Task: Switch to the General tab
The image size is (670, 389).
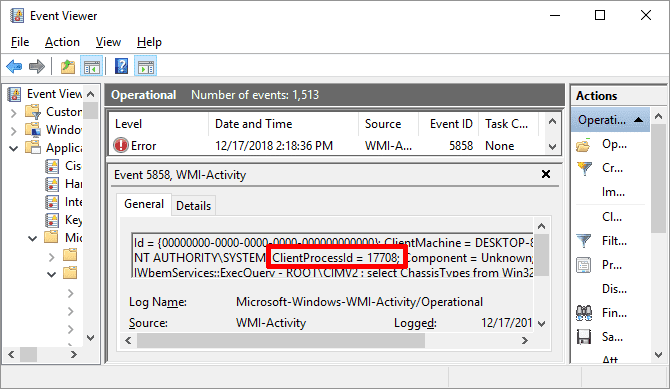Action: (144, 204)
